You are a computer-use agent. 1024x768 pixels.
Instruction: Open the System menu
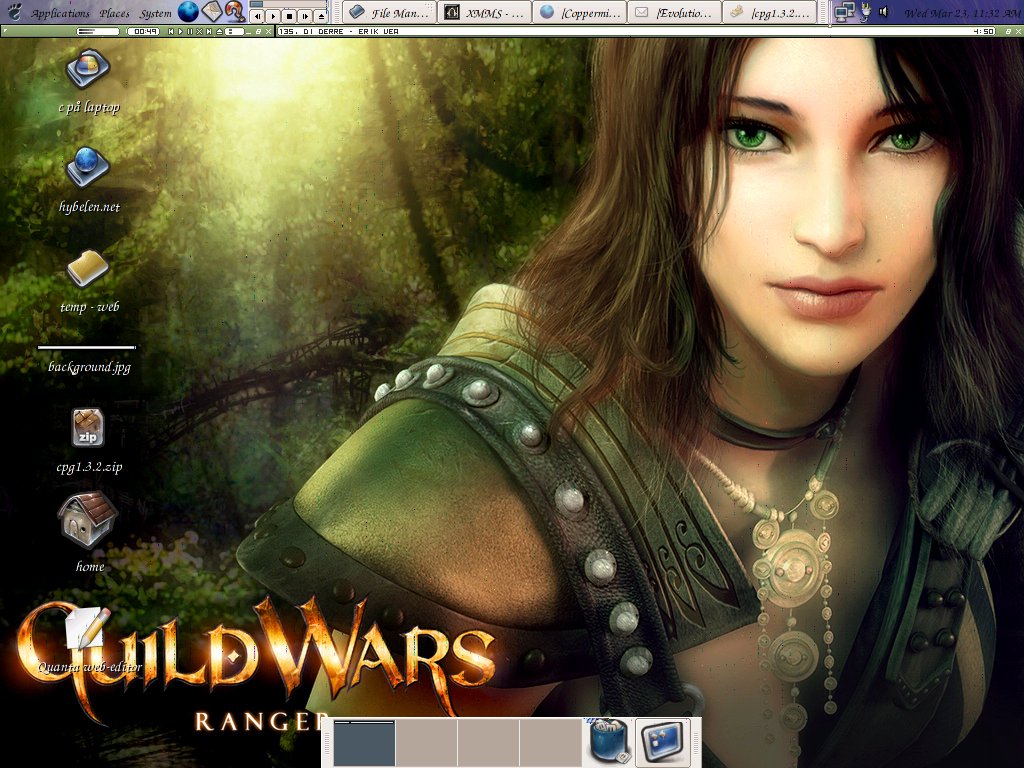155,14
